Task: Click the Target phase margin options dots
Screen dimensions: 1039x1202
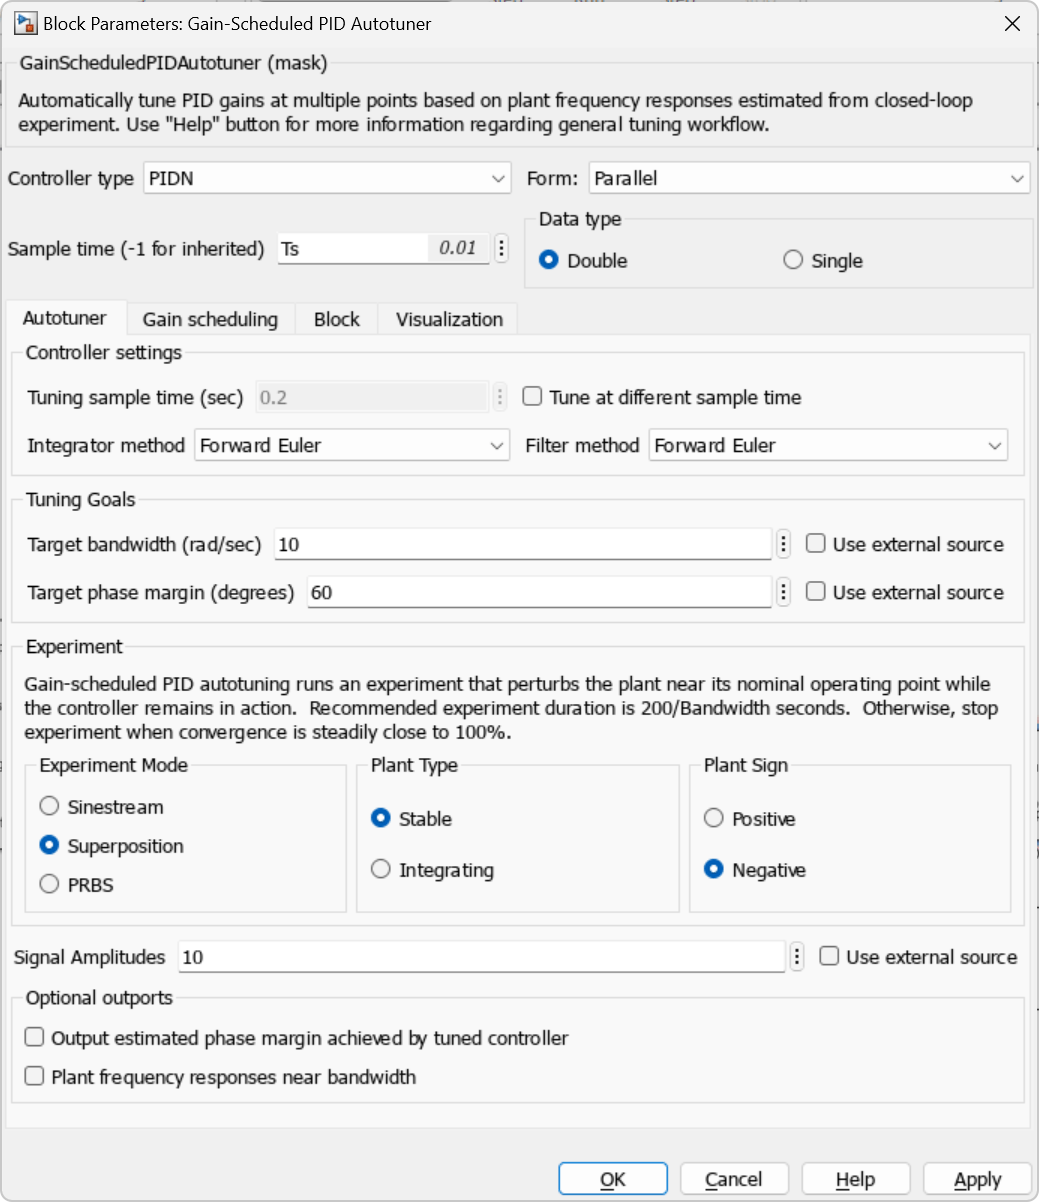Action: (783, 592)
